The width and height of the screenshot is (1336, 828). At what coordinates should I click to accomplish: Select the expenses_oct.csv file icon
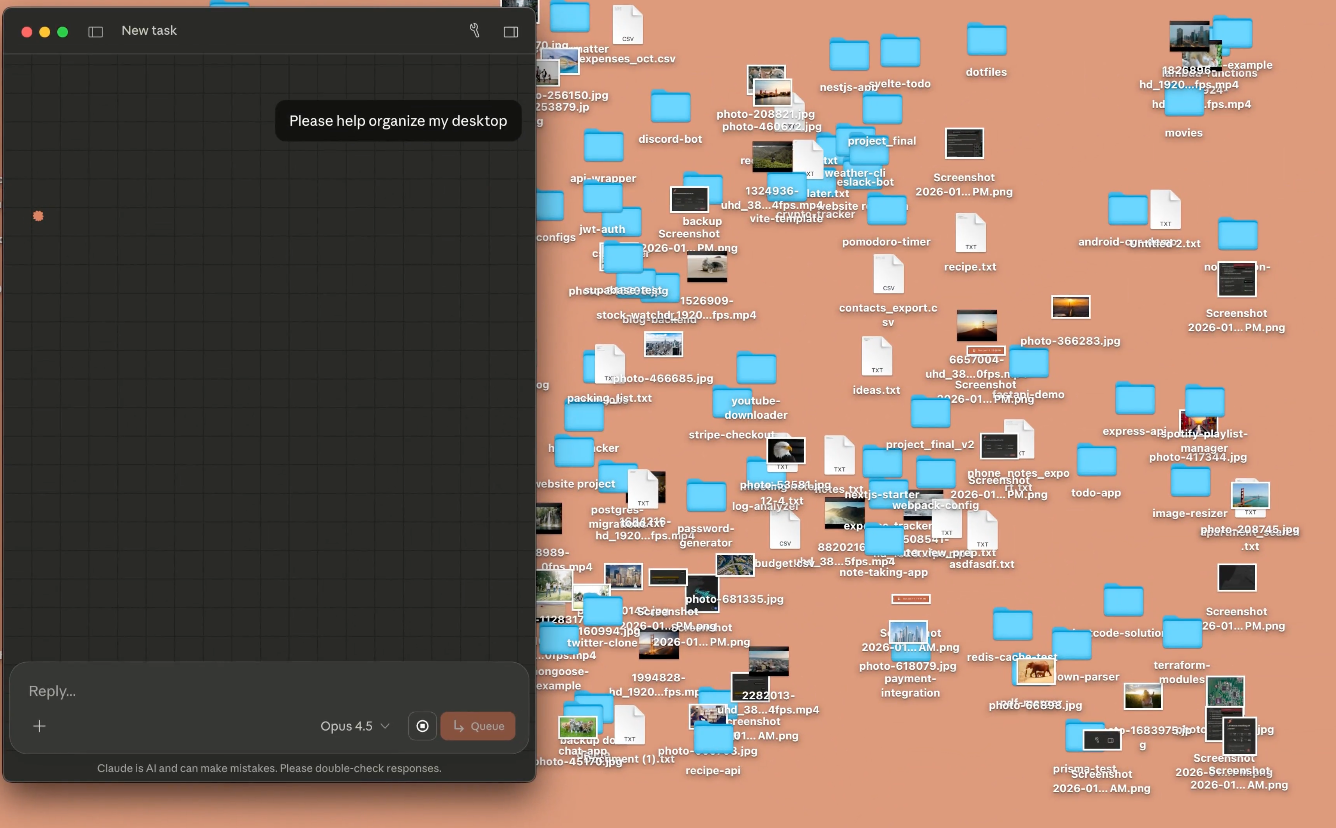[627, 26]
